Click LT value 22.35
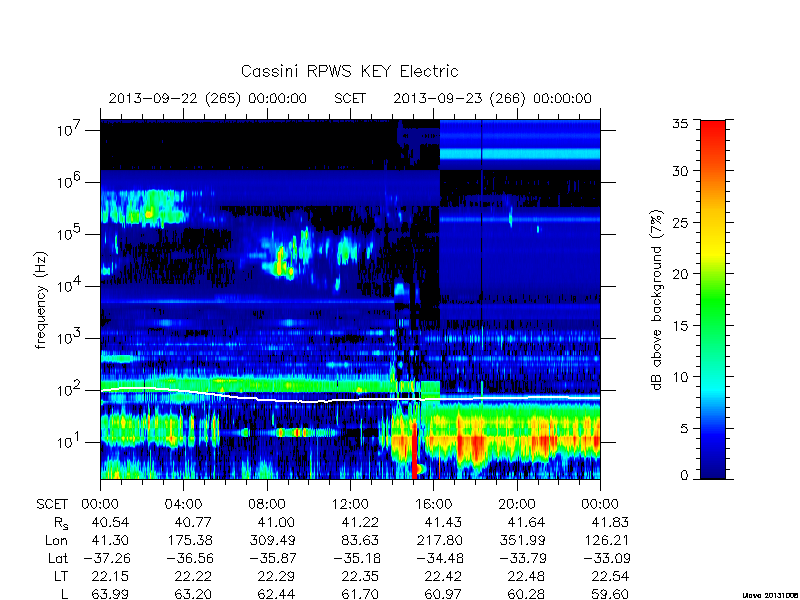Image resolution: width=800 pixels, height=600 pixels. pyautogui.click(x=360, y=577)
